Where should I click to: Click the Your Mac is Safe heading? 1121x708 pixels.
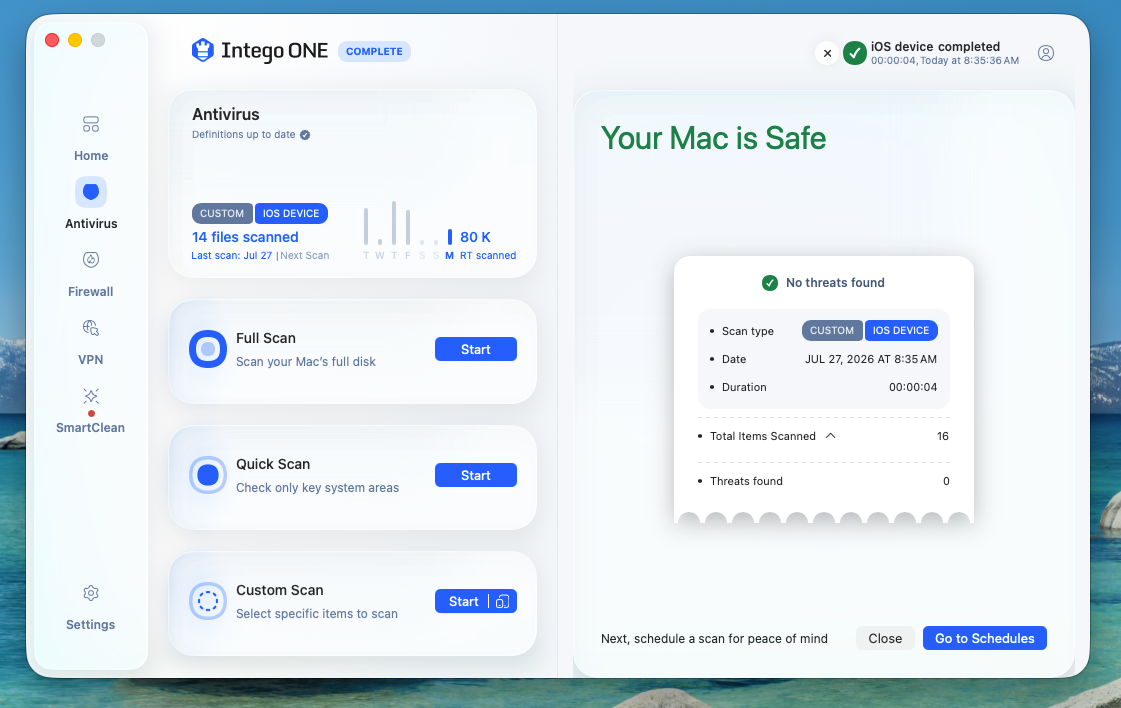click(x=713, y=138)
